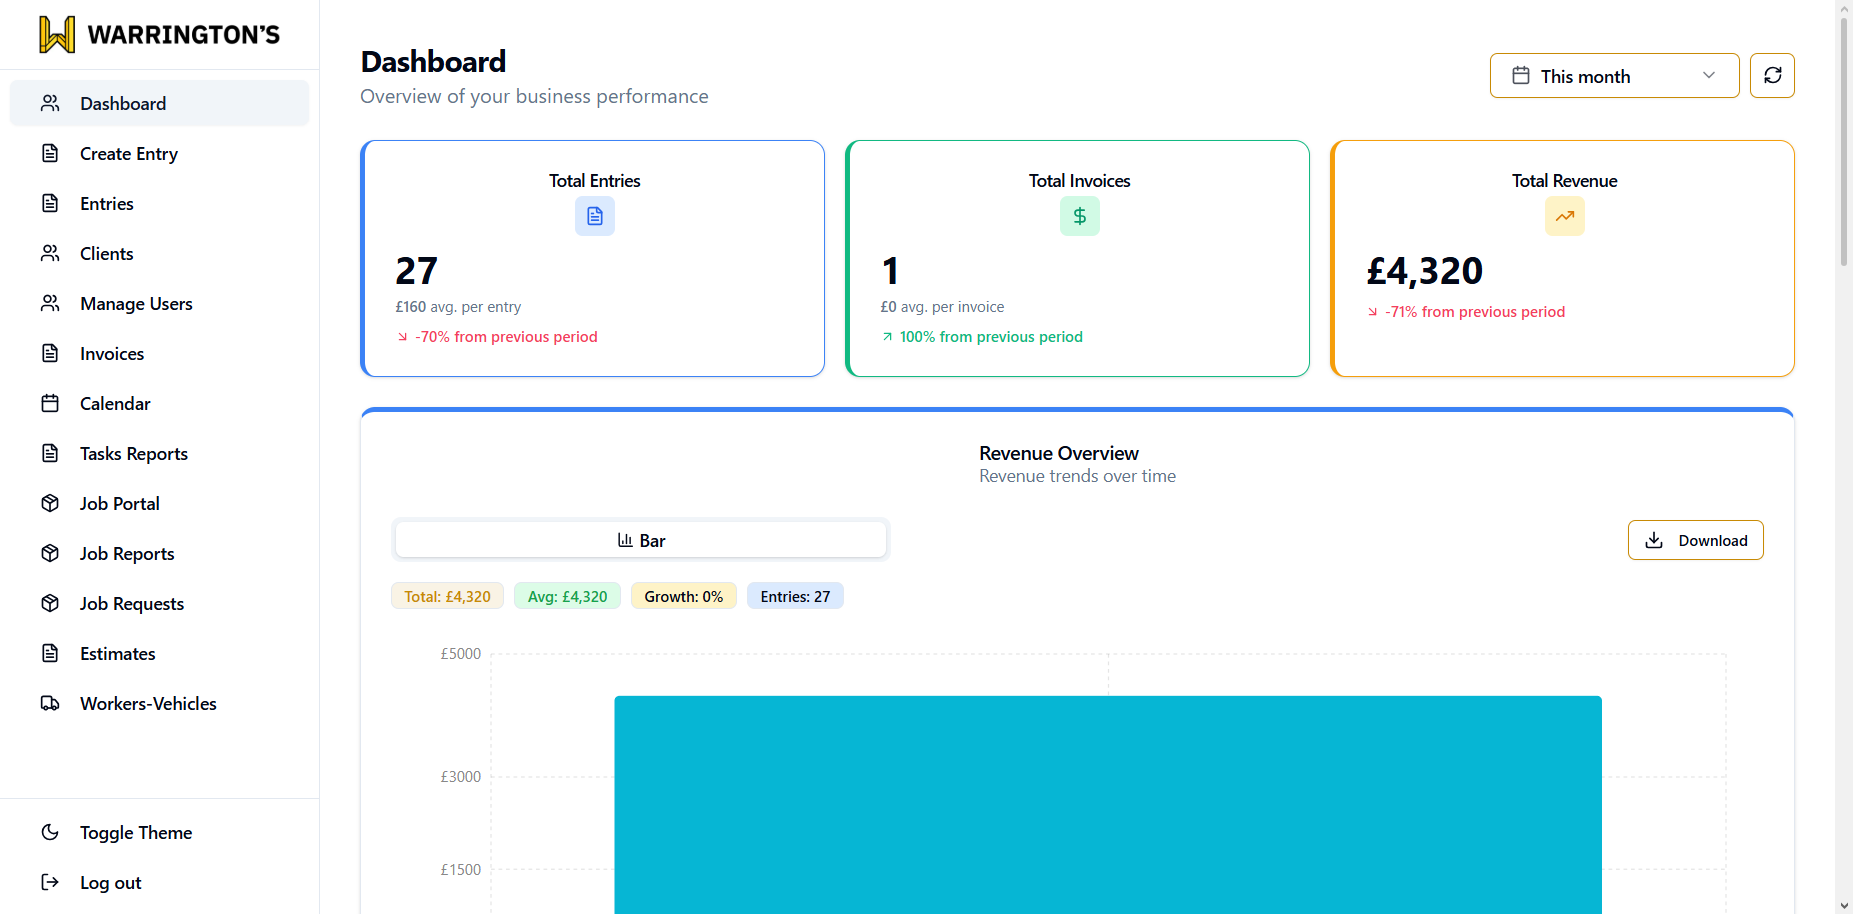The image size is (1853, 914).
Task: Click the Warrington's logo icon
Action: click(57, 34)
